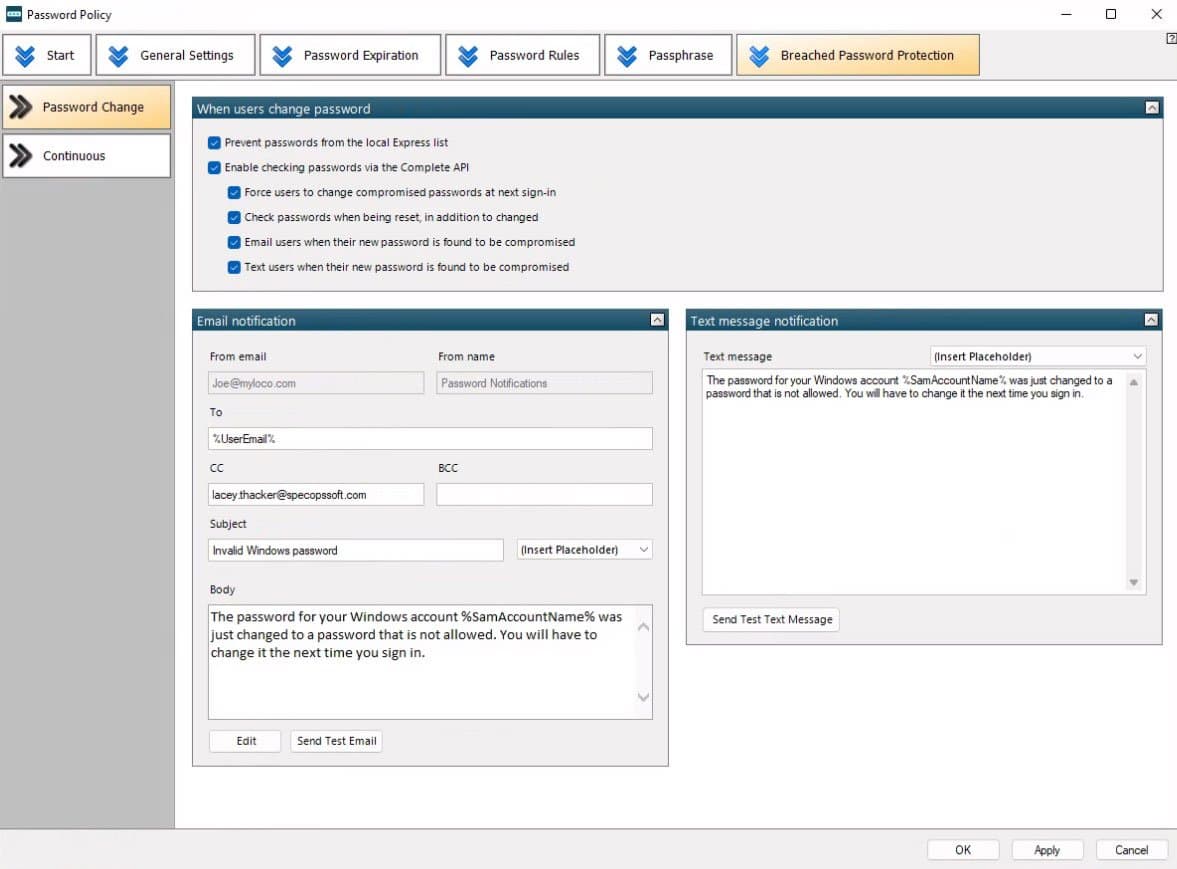Collapse the Email notification panel

[657, 321]
